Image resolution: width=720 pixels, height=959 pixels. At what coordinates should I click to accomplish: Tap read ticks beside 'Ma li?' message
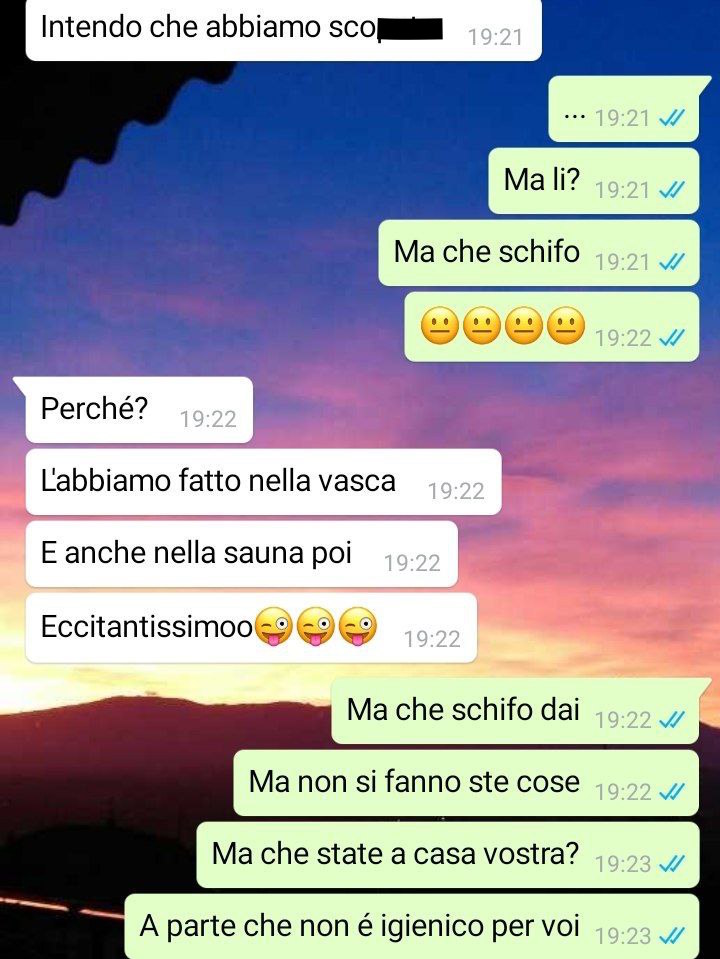[671, 190]
